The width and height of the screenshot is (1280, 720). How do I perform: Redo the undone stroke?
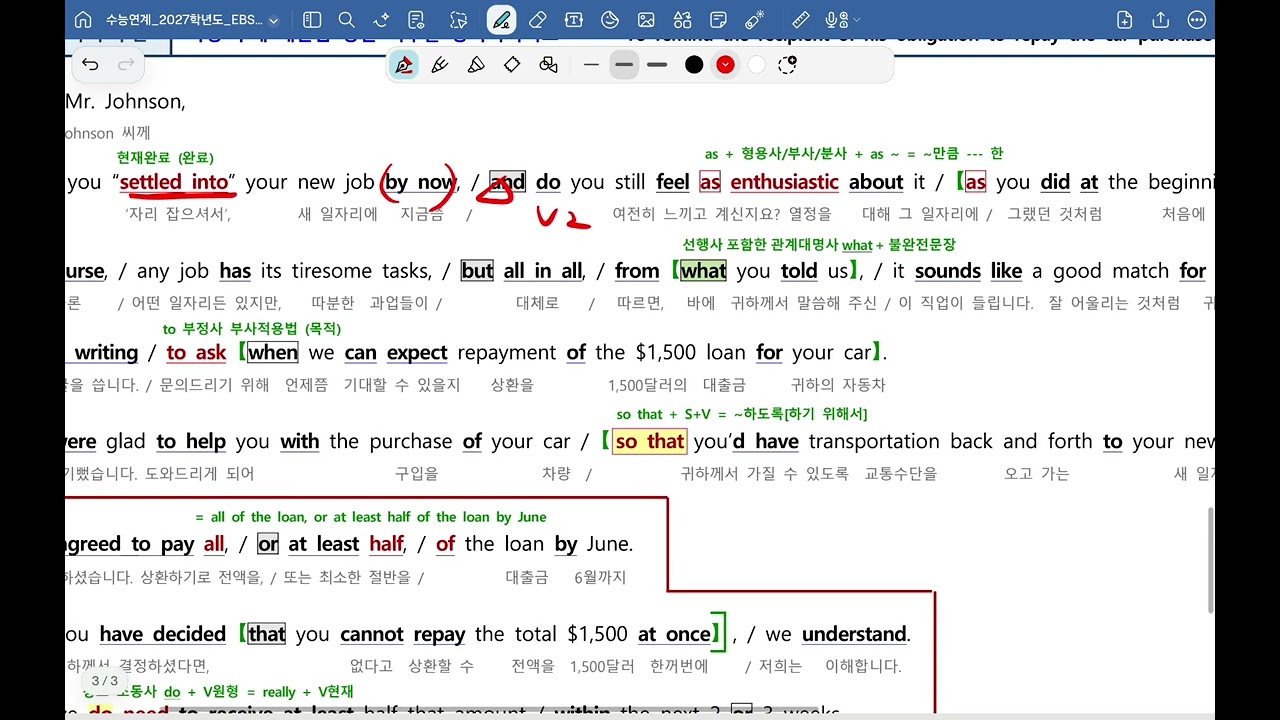click(126, 65)
